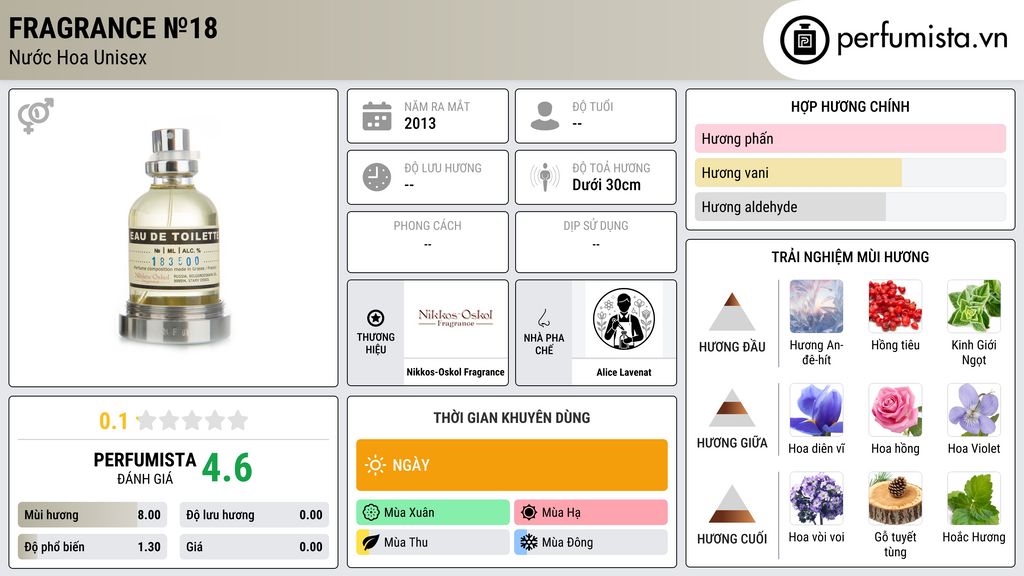This screenshot has height=576, width=1024.
Task: Select the Mùa Xuân season bar
Action: (x=433, y=513)
